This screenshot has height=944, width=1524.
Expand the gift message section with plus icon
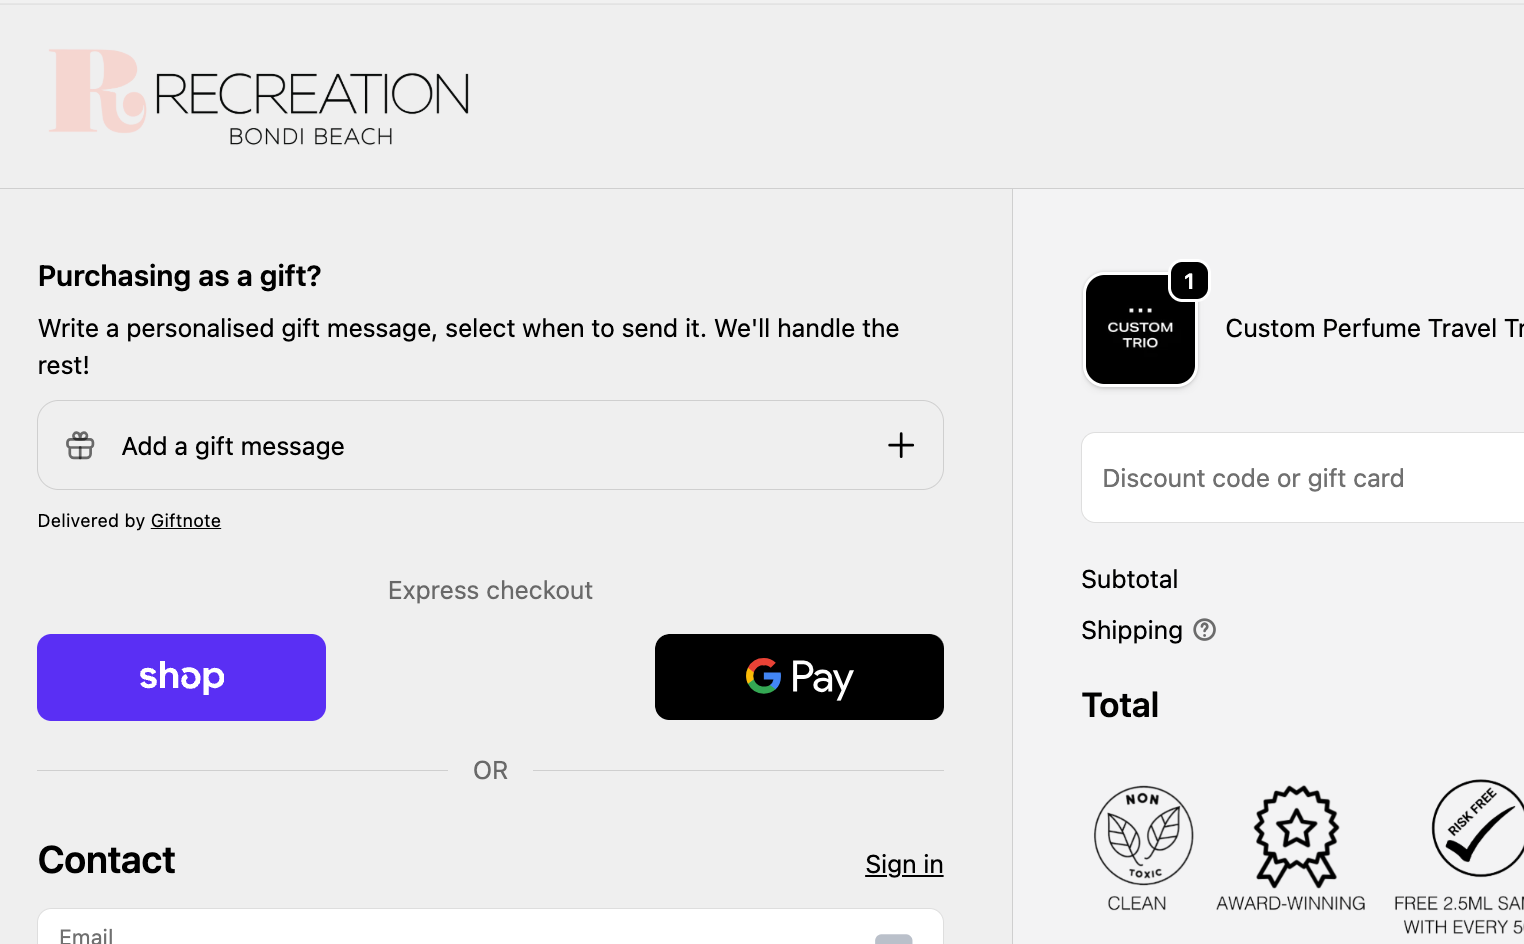[901, 445]
